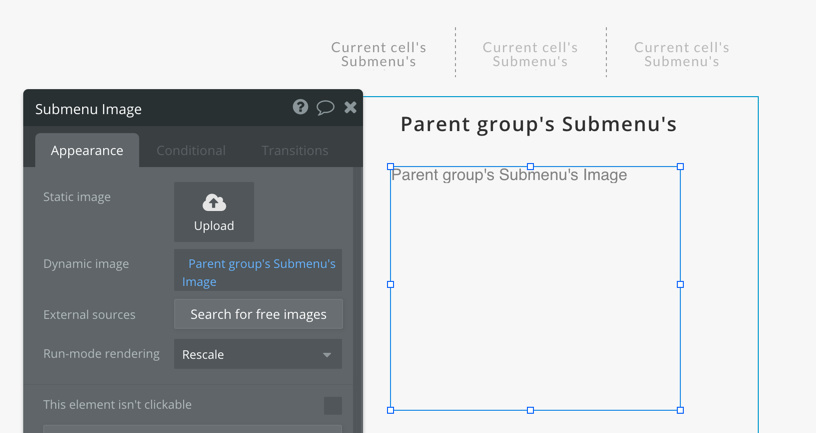Expand the Run-mode rendering Rescale dropdown

tap(258, 354)
